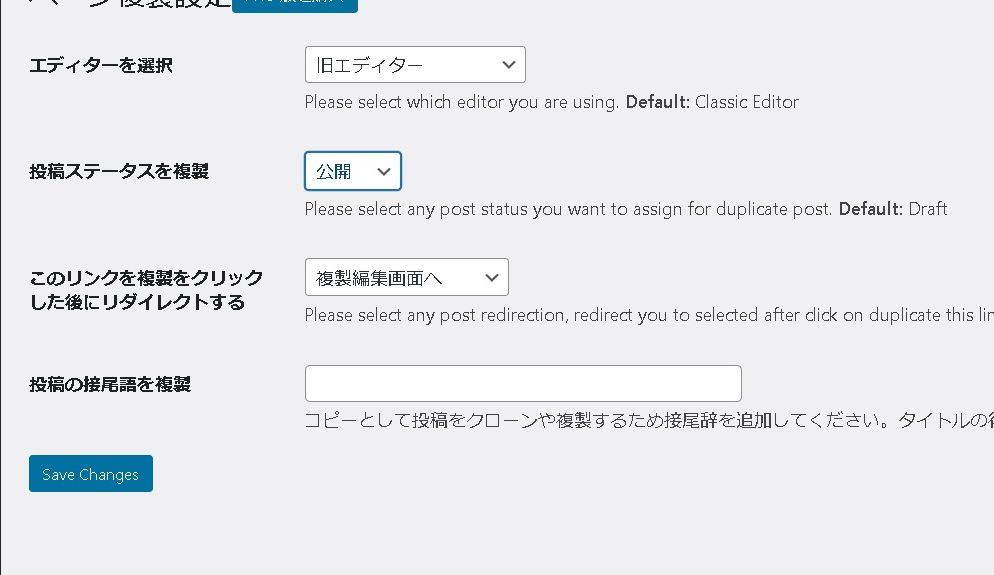Screen dimensions: 994x575
Task: Click the chevron arrow on the 公開 select
Action: 384,171
